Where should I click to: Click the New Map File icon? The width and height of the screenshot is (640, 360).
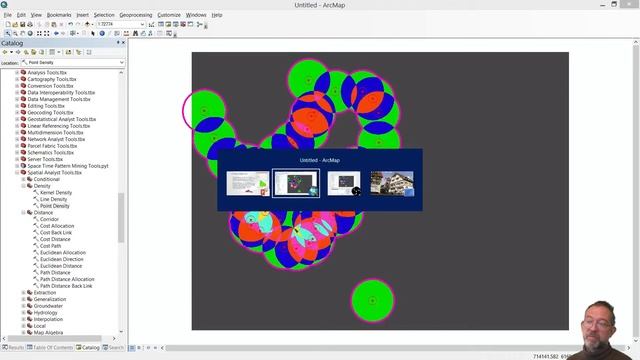coord(8,24)
